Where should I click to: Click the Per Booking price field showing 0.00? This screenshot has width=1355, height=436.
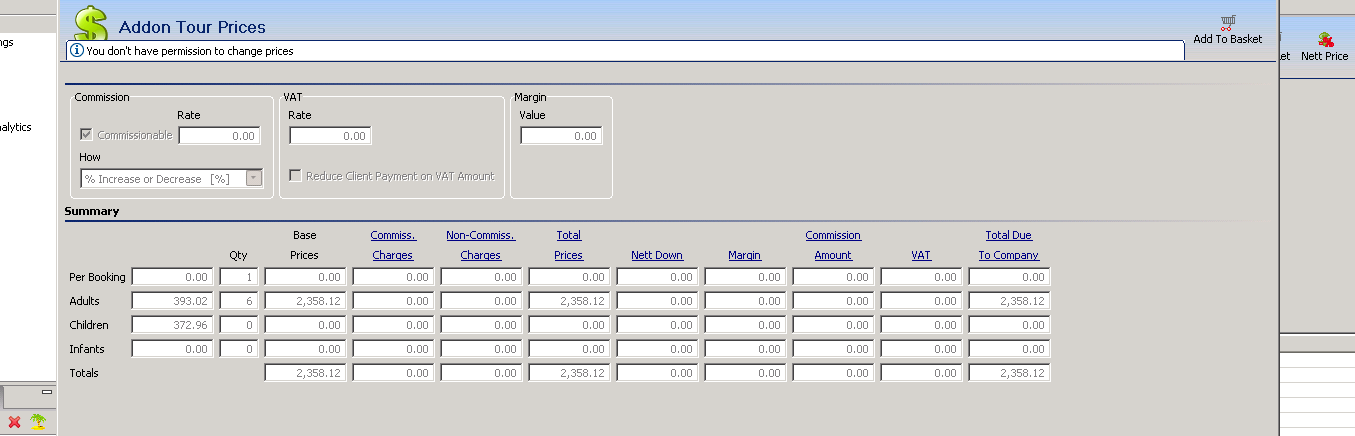(x=173, y=277)
